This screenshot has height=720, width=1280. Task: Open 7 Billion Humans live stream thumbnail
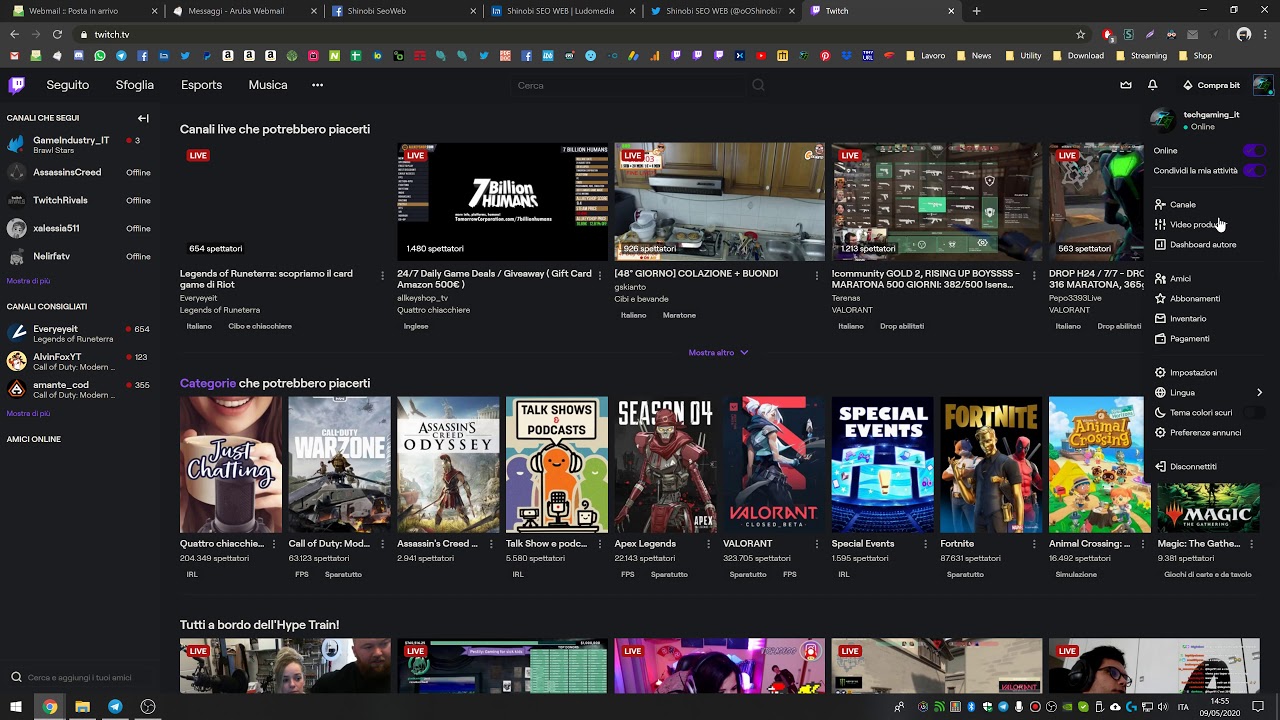pyautogui.click(x=502, y=202)
